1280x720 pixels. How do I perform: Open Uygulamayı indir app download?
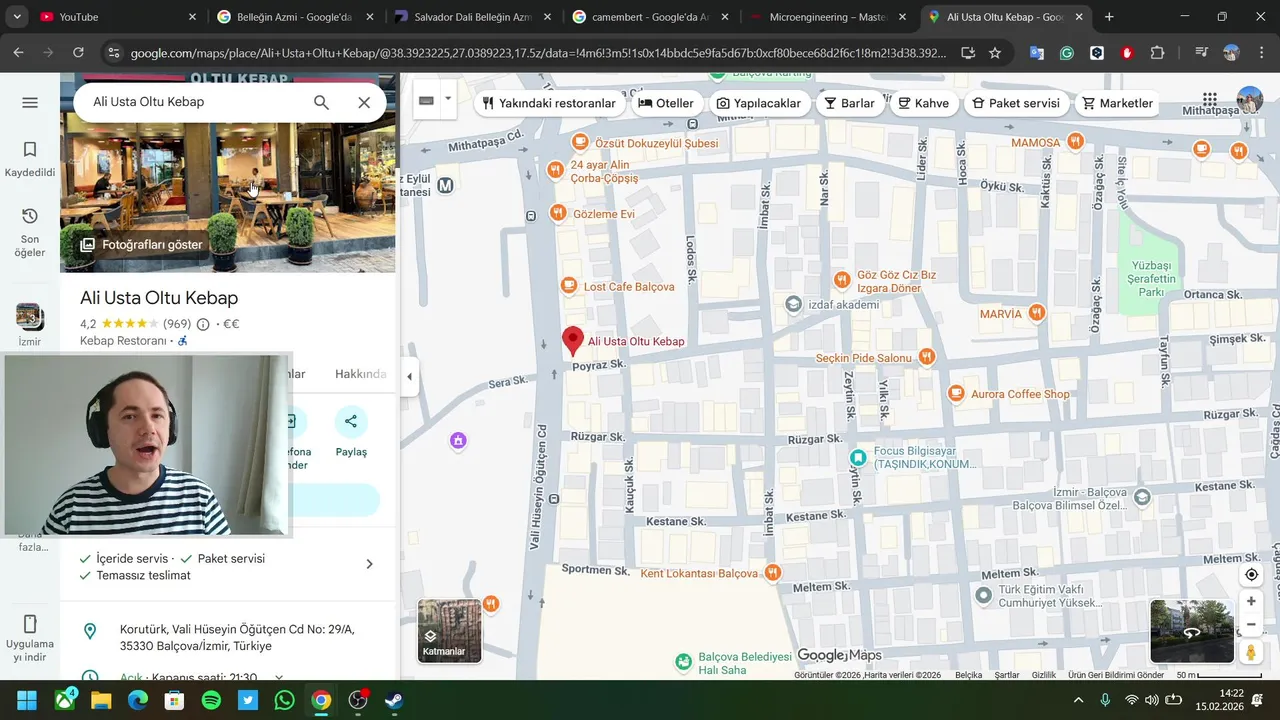[30, 639]
